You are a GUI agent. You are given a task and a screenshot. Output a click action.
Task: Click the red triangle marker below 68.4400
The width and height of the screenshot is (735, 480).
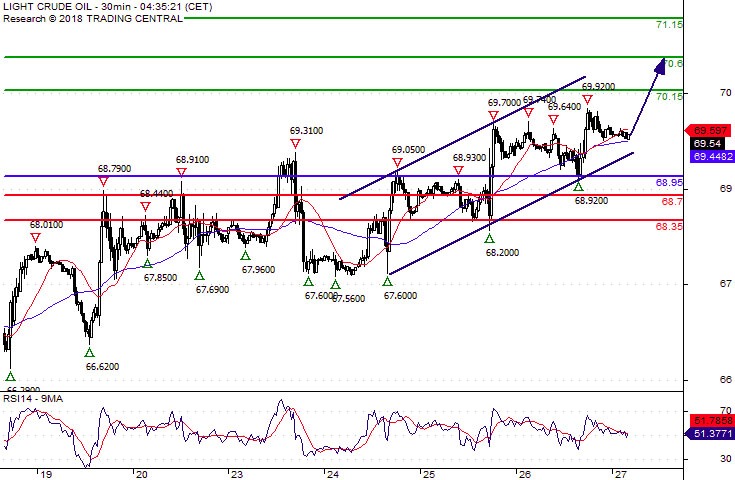tap(145, 207)
